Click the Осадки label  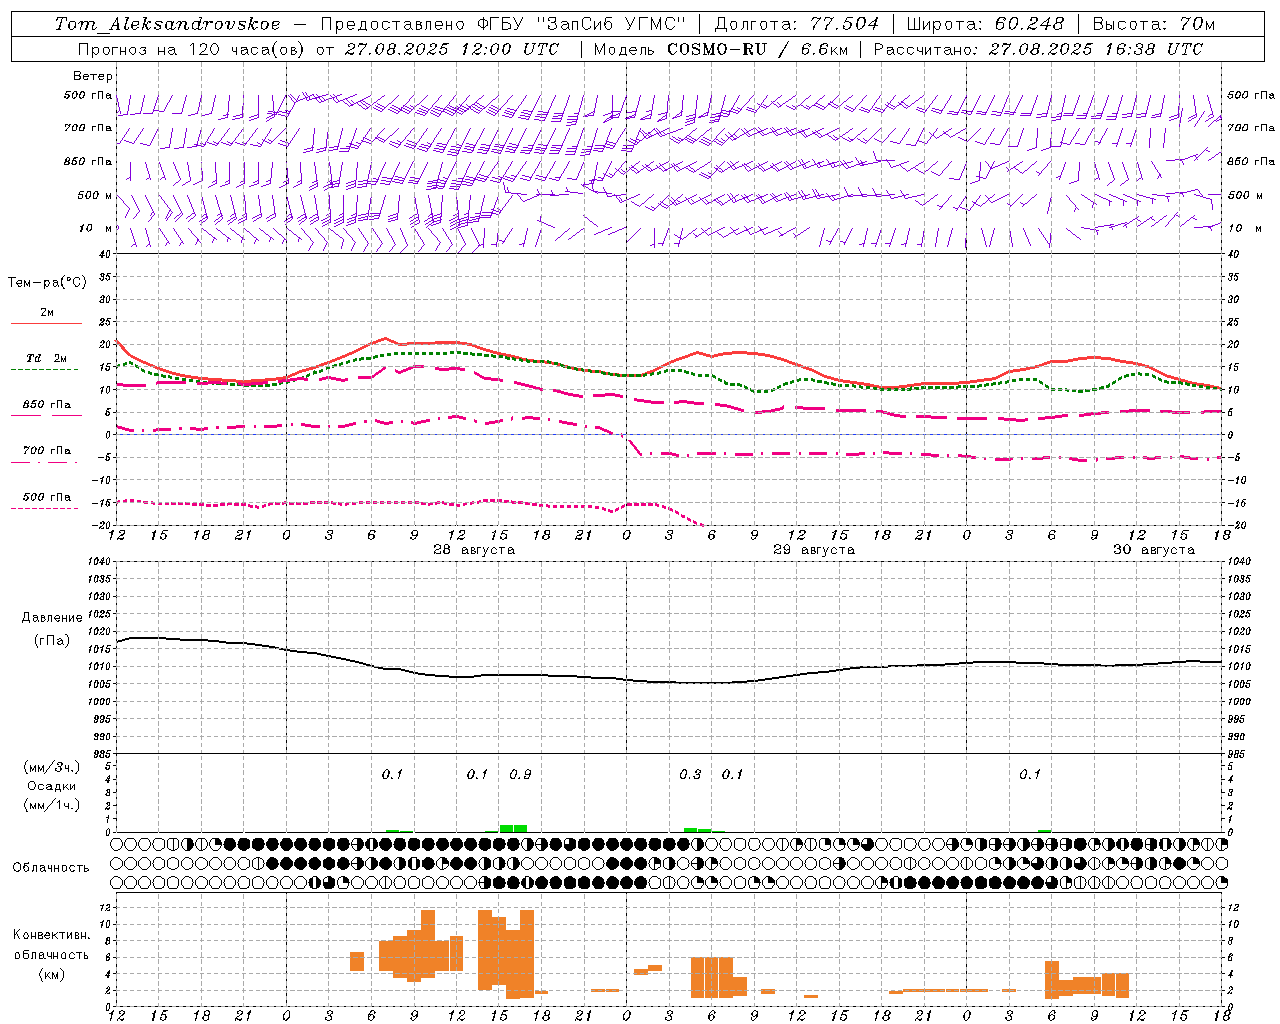[x=52, y=786]
